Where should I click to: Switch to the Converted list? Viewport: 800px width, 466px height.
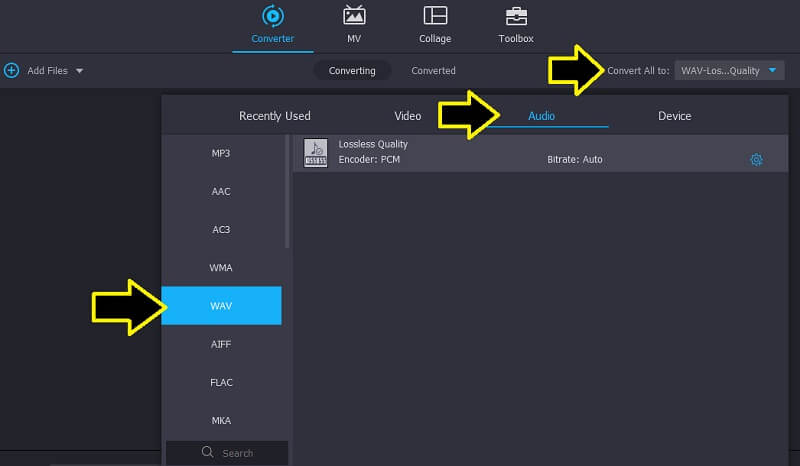(x=433, y=71)
